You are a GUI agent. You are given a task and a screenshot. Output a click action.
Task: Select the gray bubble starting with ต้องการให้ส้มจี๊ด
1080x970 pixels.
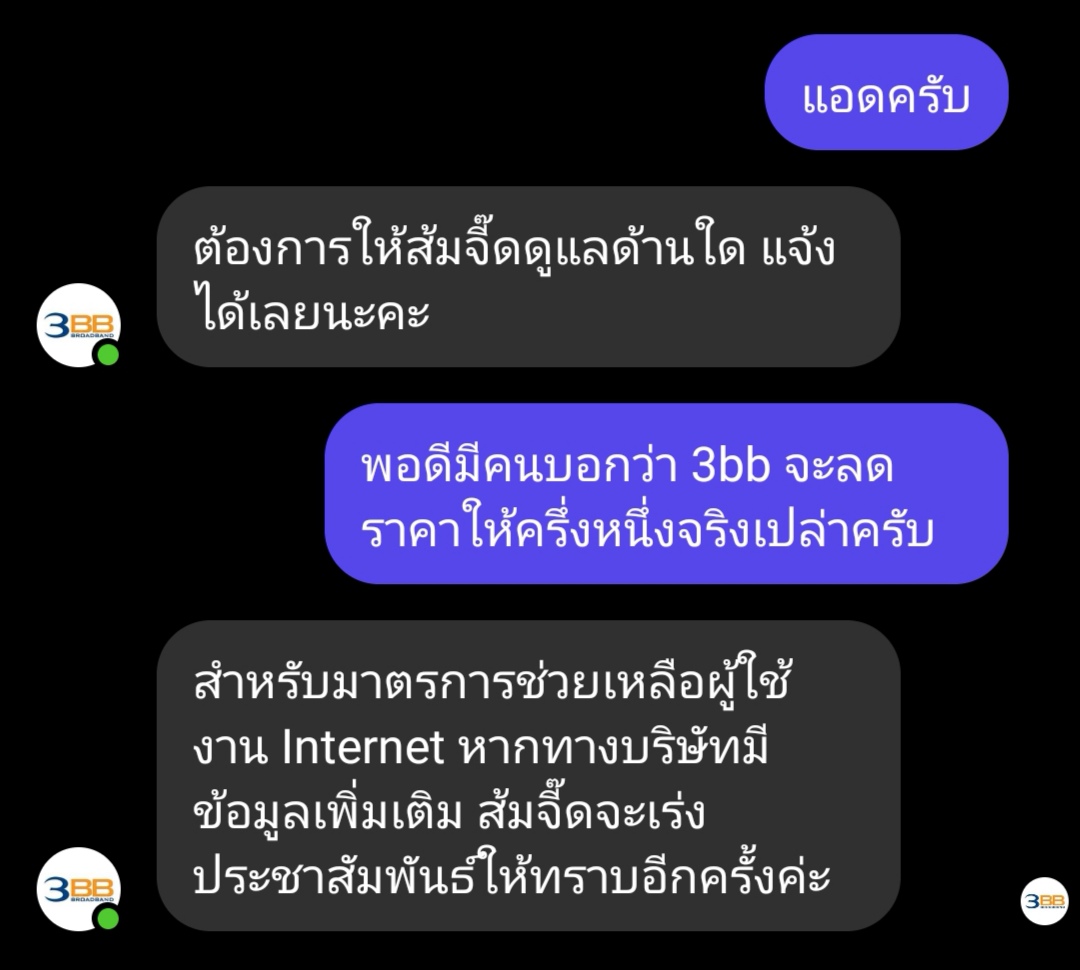[x=528, y=276]
